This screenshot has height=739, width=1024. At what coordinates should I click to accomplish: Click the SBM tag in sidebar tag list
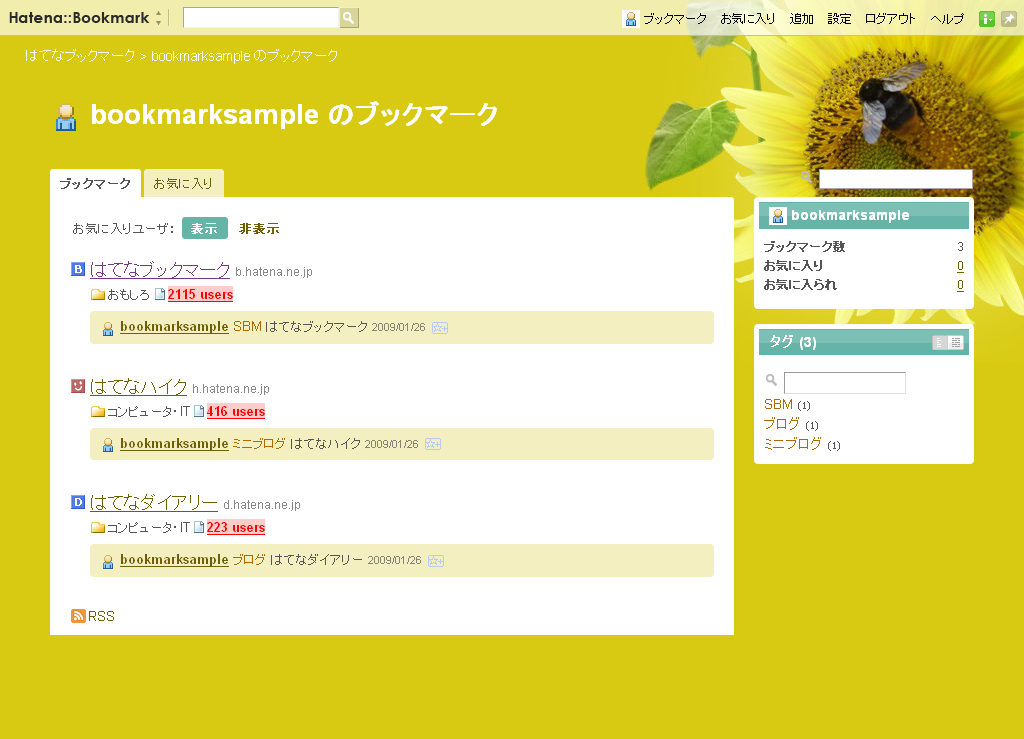tap(778, 404)
